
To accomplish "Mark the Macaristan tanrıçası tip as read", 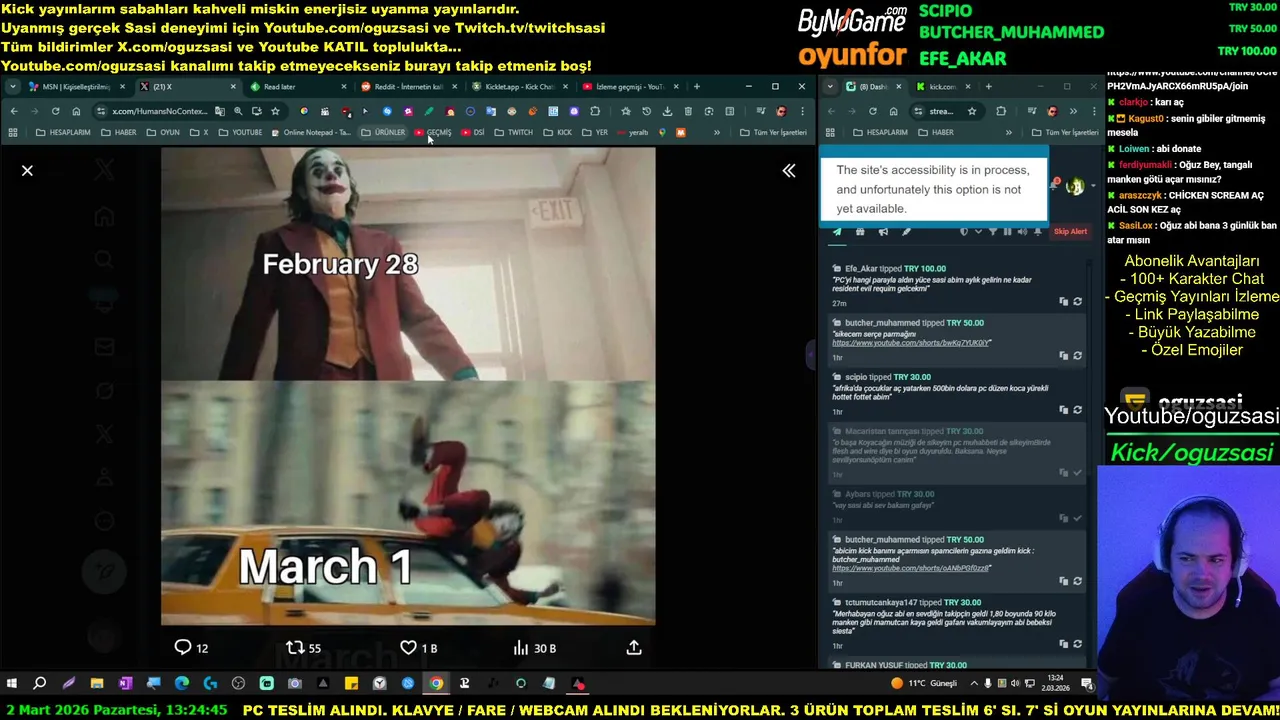I will [1077, 473].
